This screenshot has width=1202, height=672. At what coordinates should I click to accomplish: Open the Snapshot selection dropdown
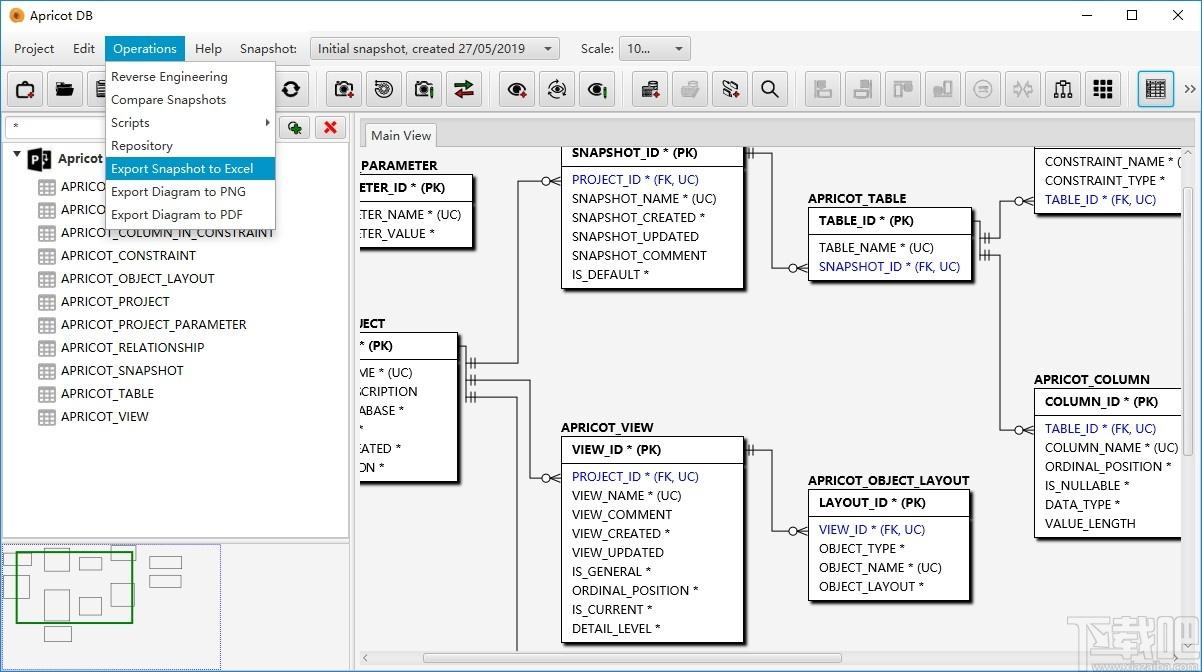435,48
